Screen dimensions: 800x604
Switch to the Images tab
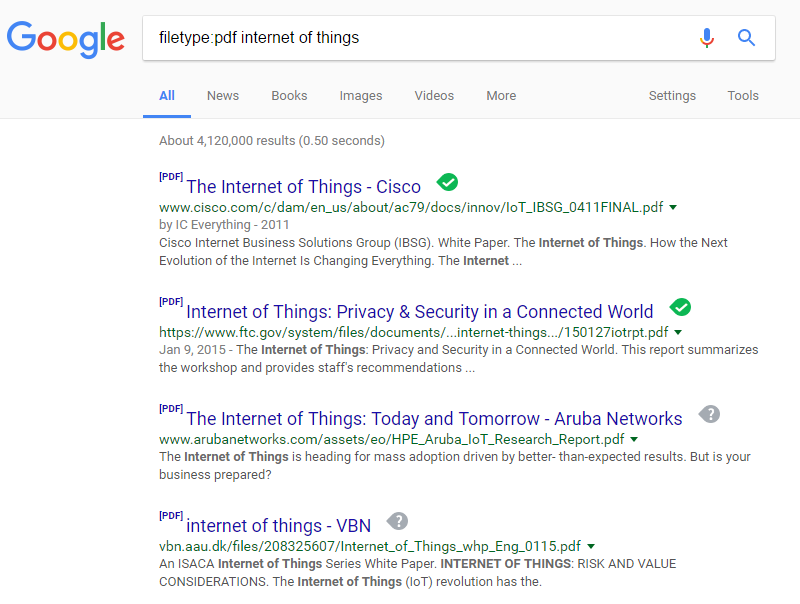361,96
